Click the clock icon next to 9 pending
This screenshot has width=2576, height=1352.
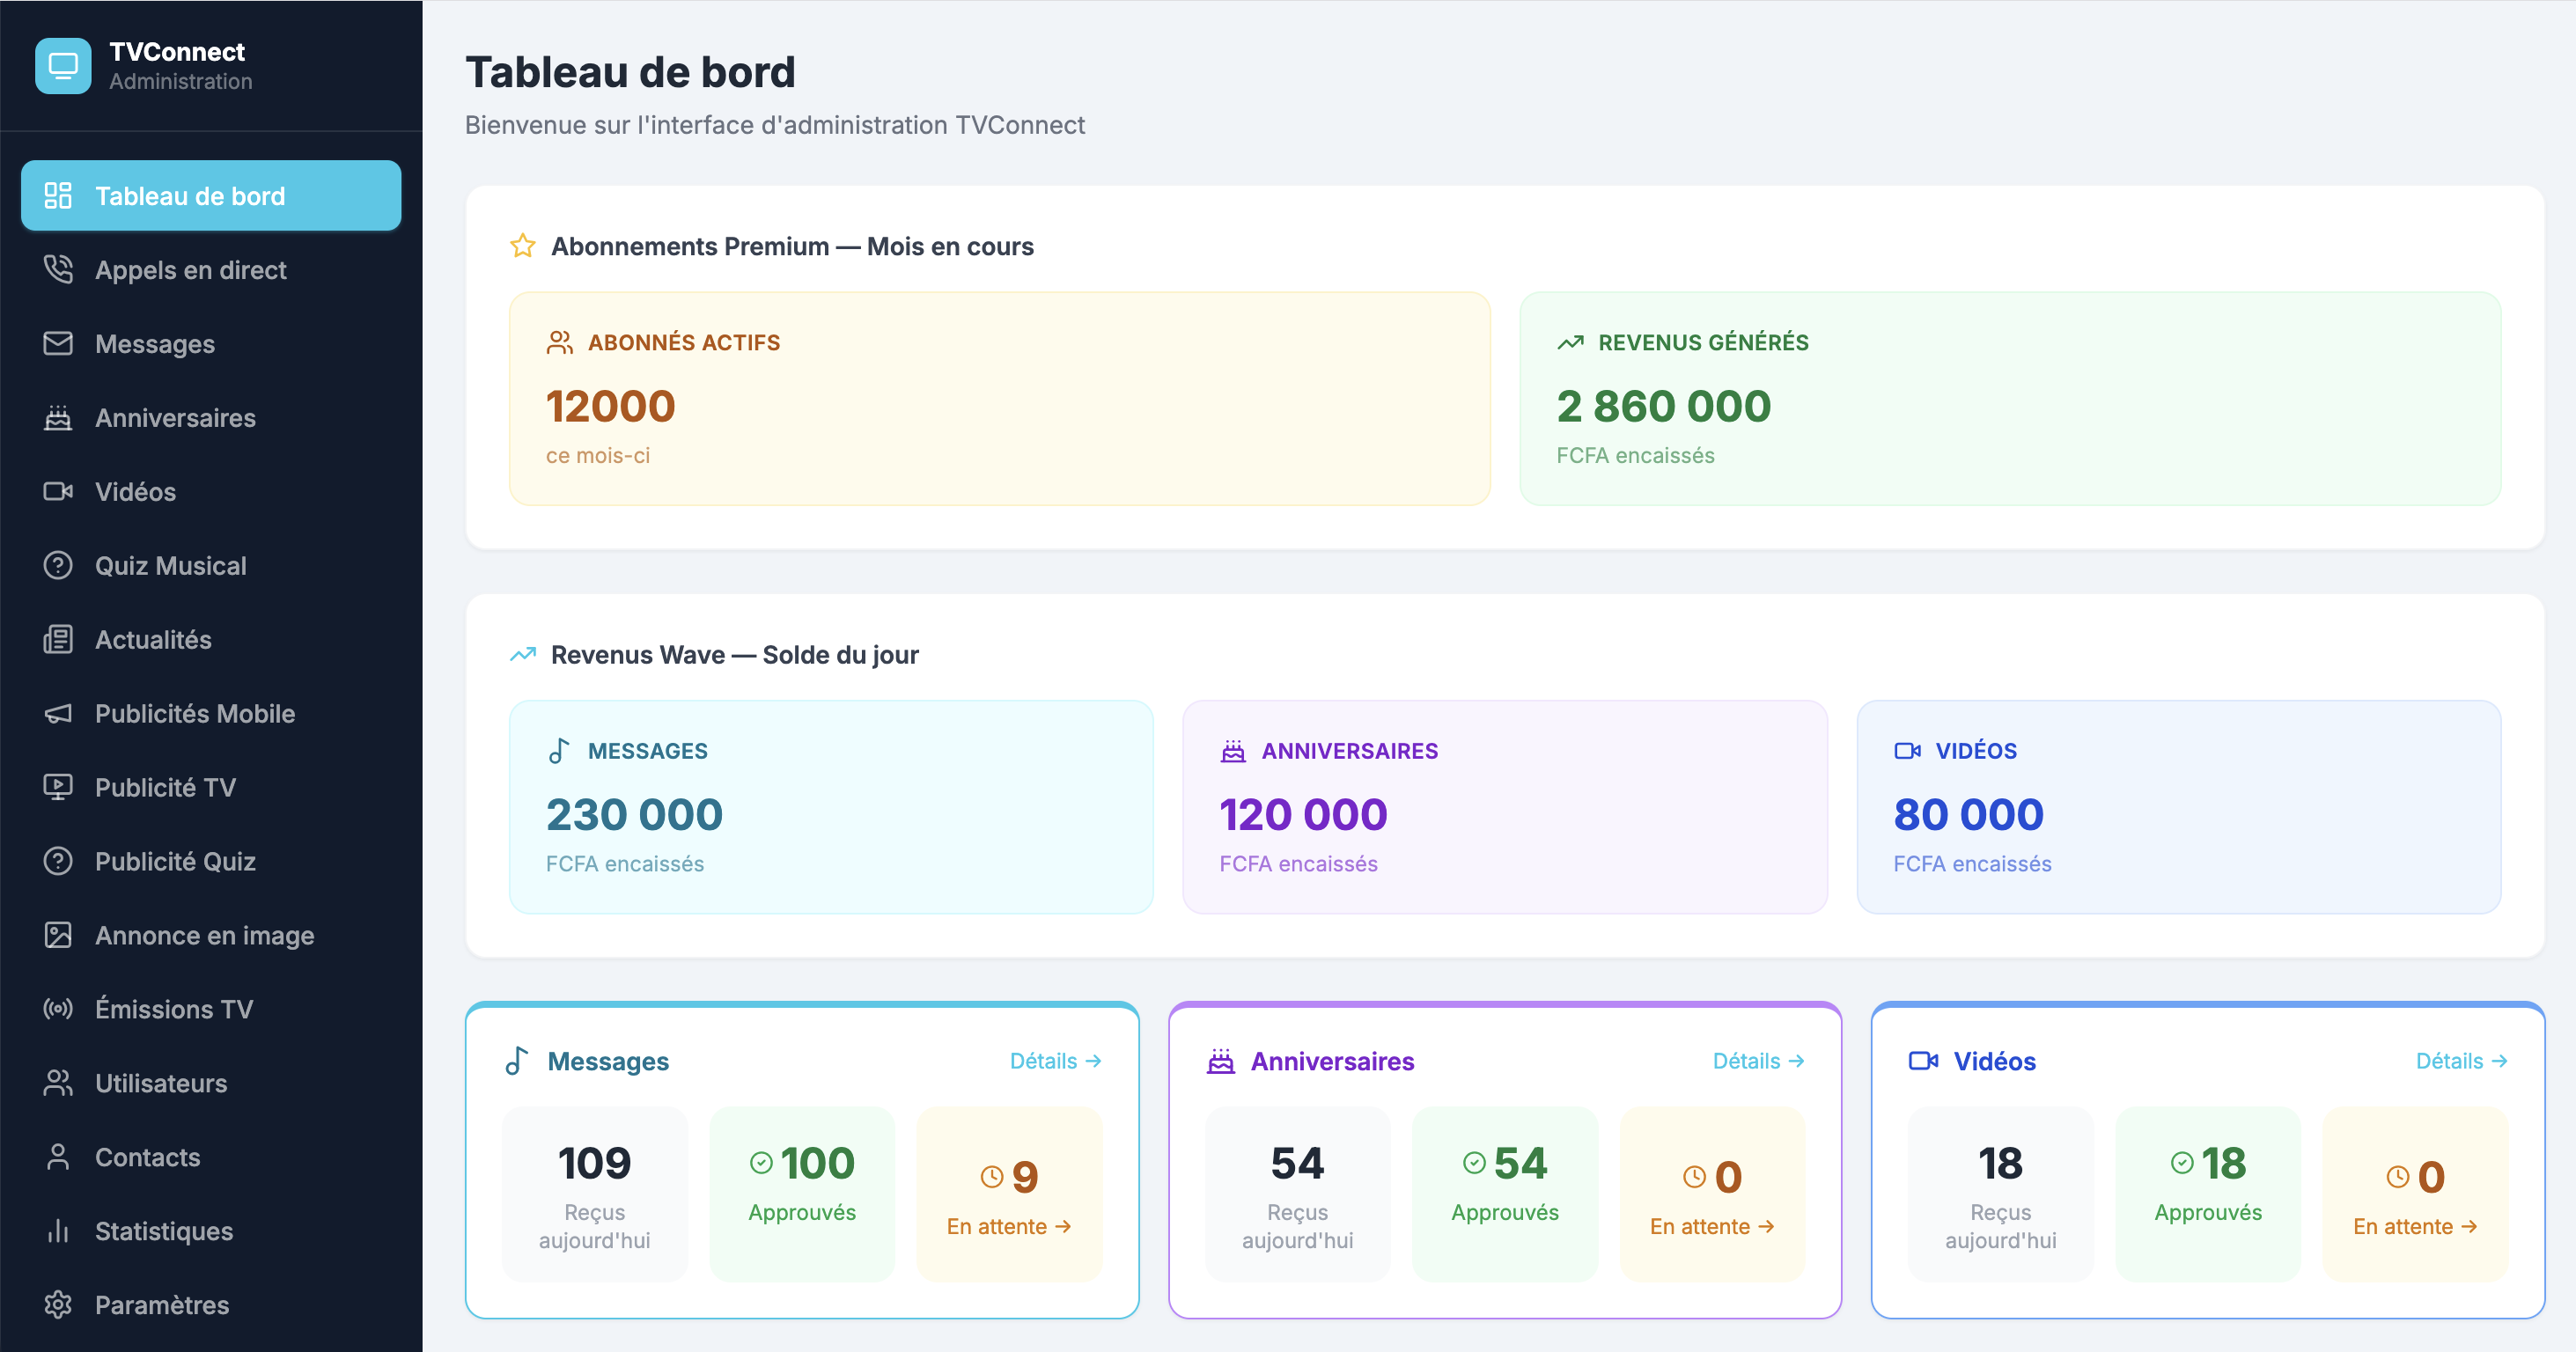991,1177
